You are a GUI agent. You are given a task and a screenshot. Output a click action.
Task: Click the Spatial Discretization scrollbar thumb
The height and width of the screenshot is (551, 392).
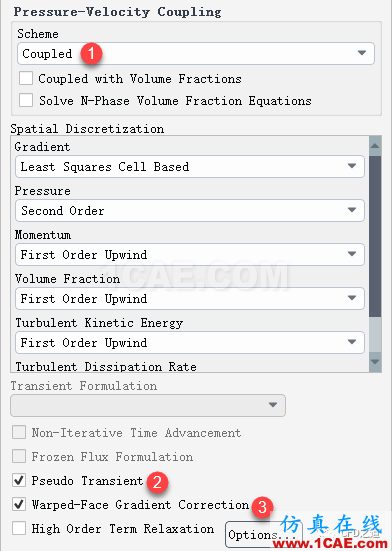[x=375, y=236]
